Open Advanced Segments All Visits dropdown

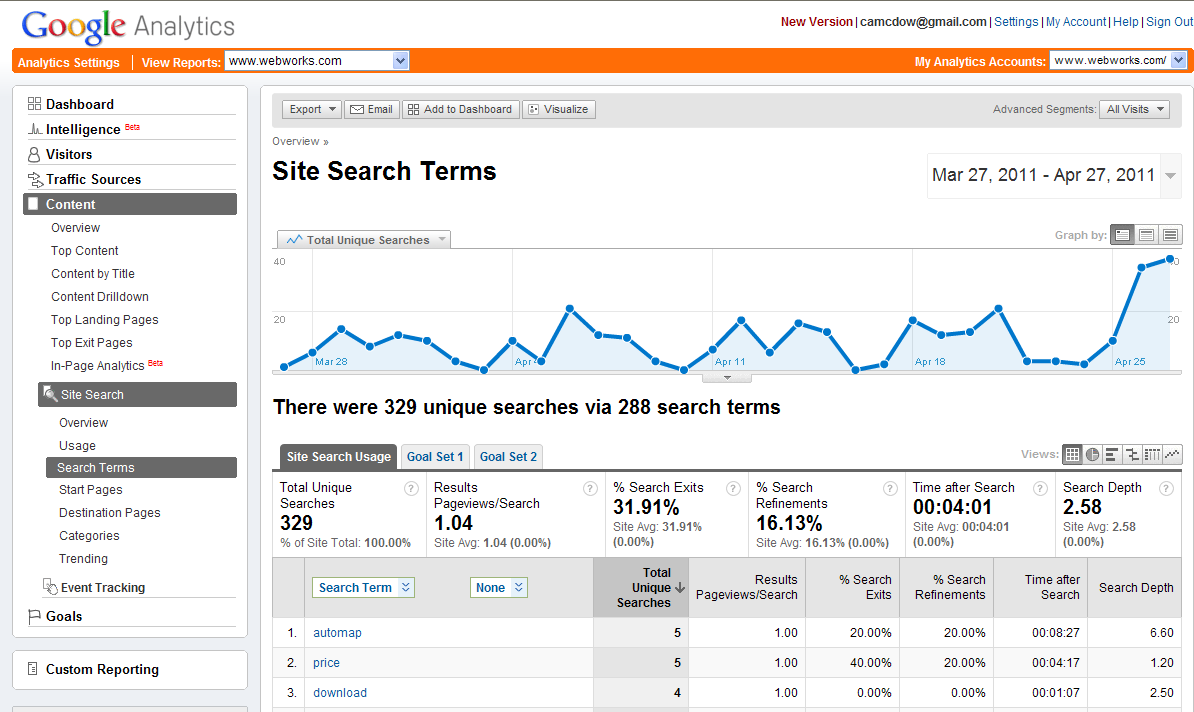tap(1134, 110)
